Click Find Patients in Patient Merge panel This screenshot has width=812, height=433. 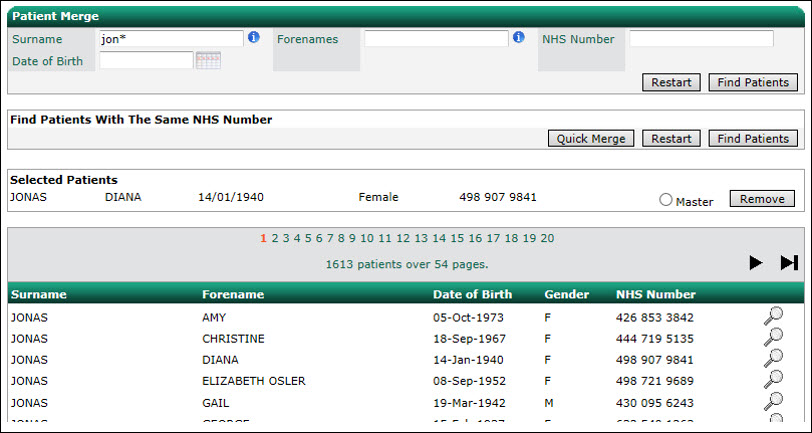[753, 82]
